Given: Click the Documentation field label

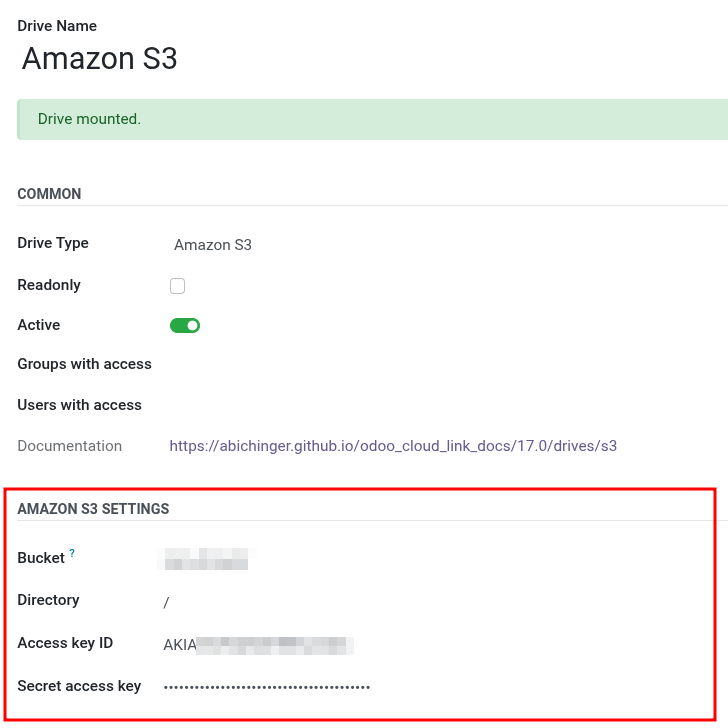Looking at the screenshot, I should (70, 446).
